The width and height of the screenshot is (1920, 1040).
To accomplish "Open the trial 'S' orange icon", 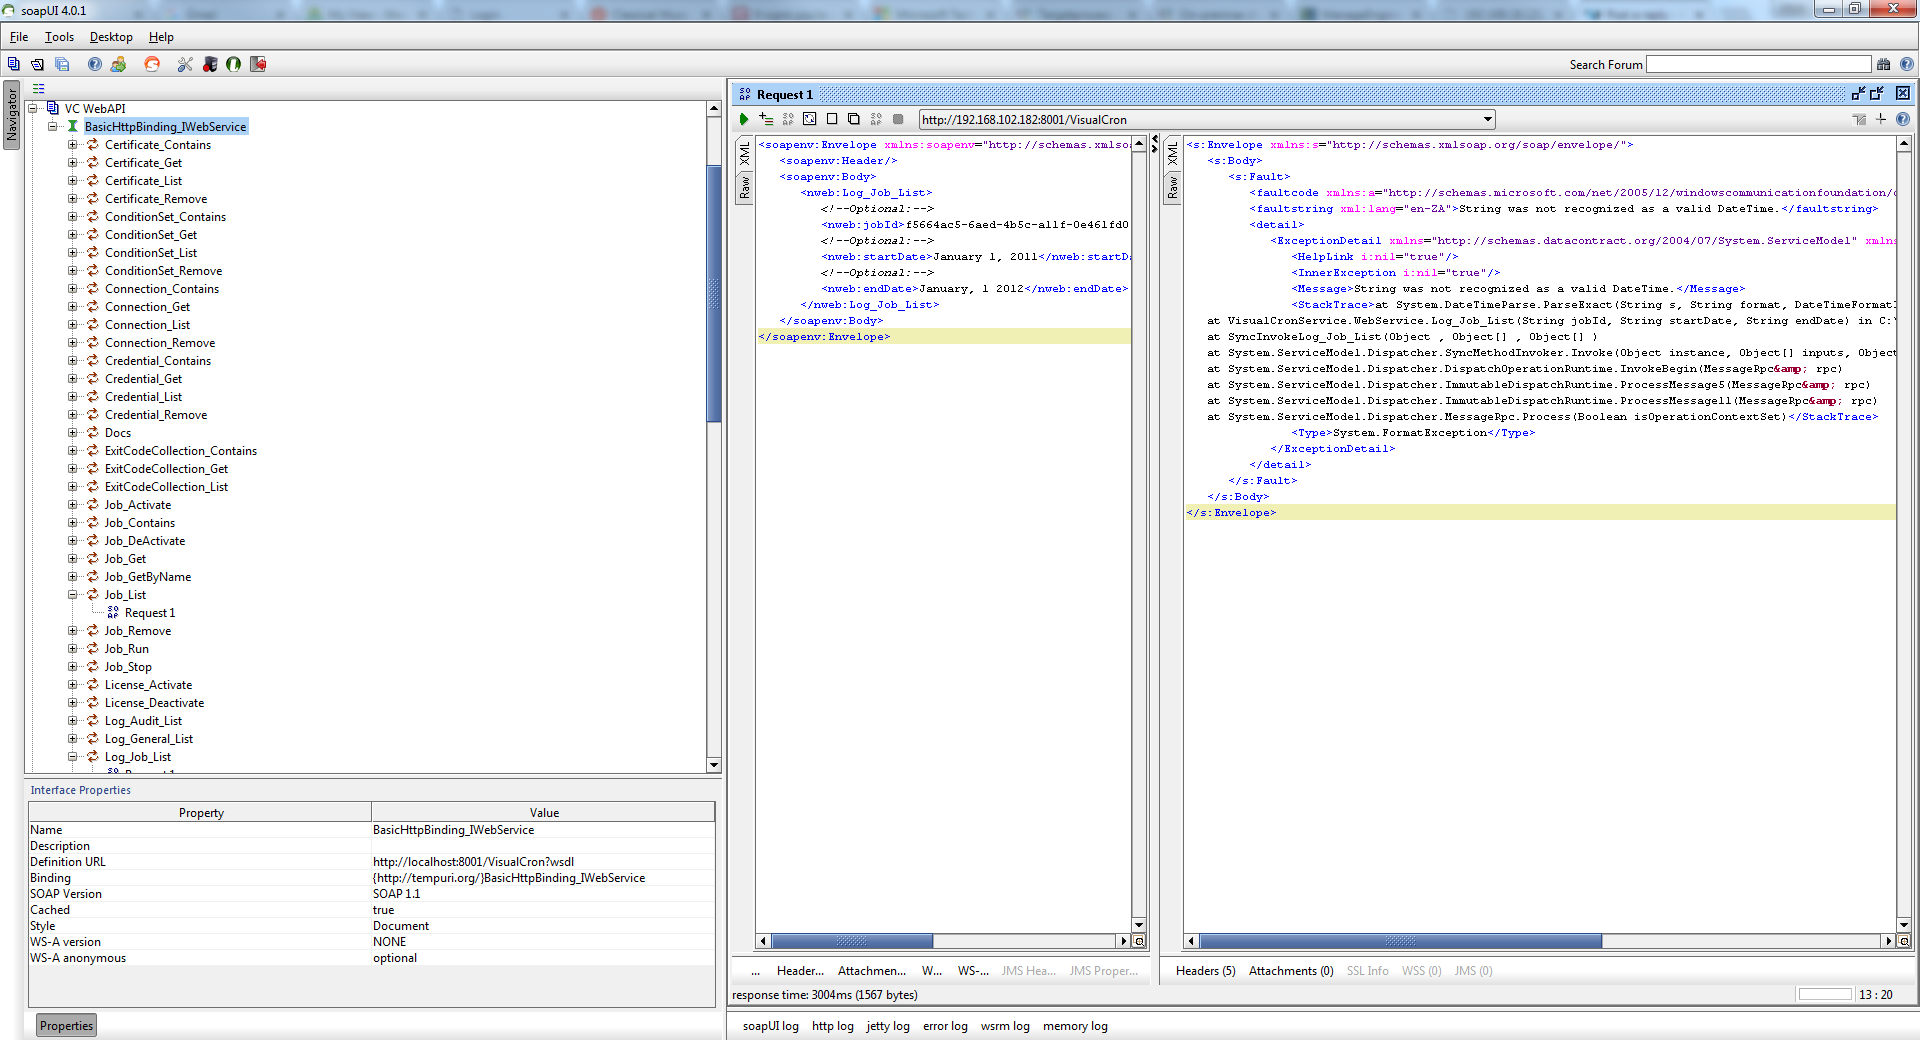I will click(152, 64).
